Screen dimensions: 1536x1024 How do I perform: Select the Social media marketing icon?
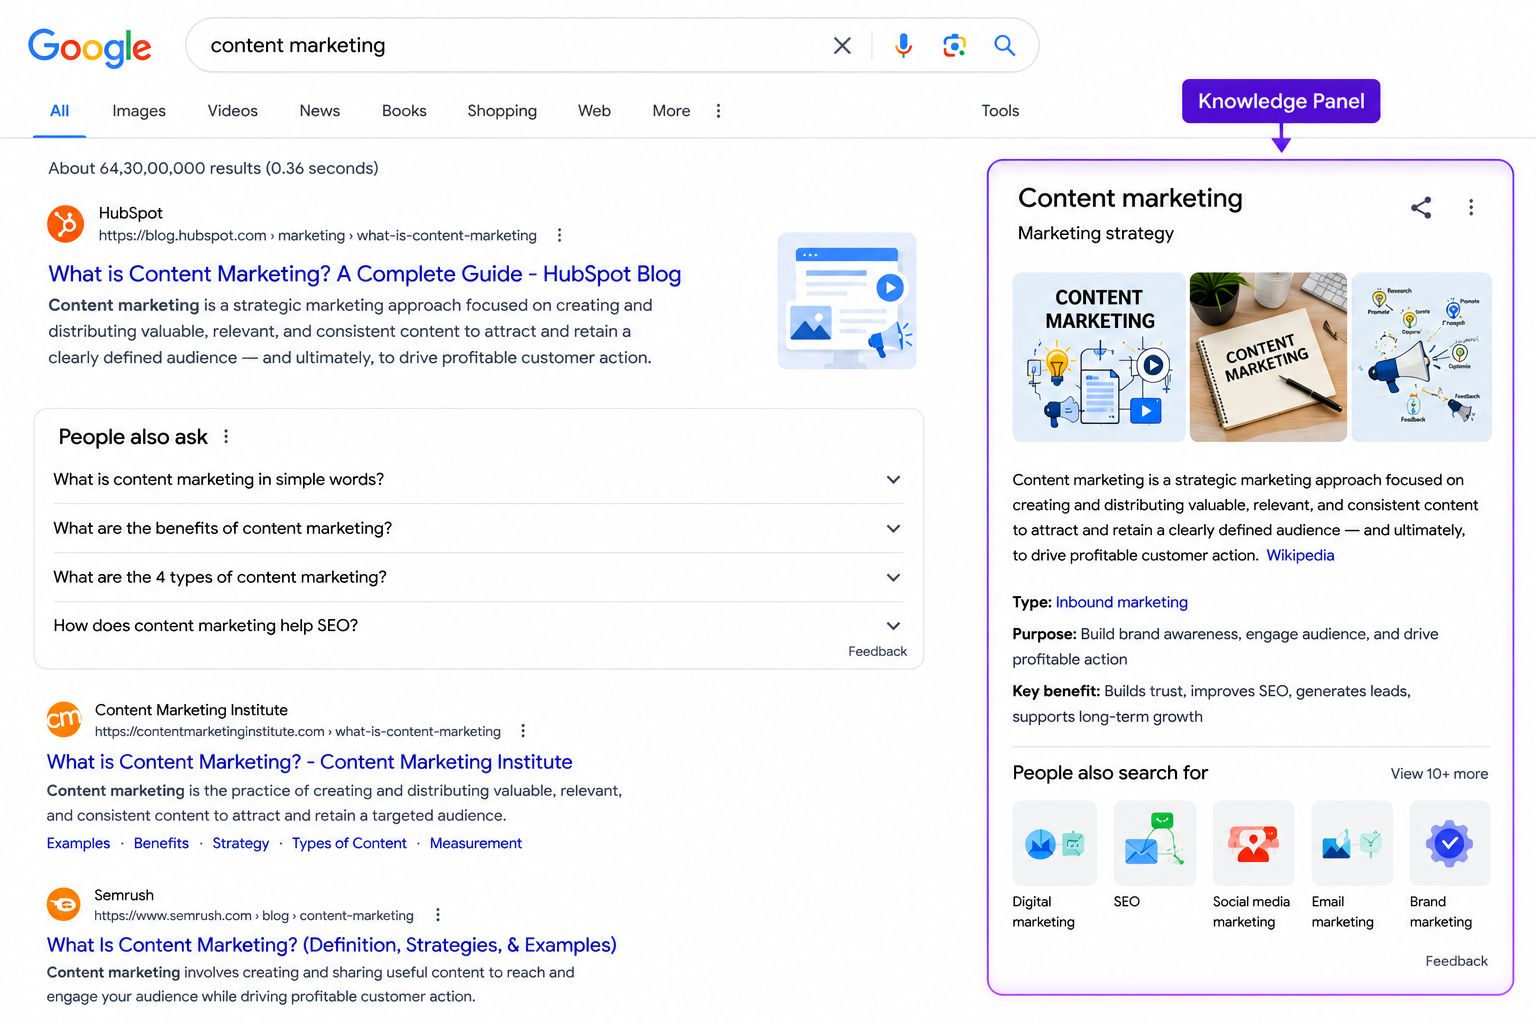(x=1253, y=843)
